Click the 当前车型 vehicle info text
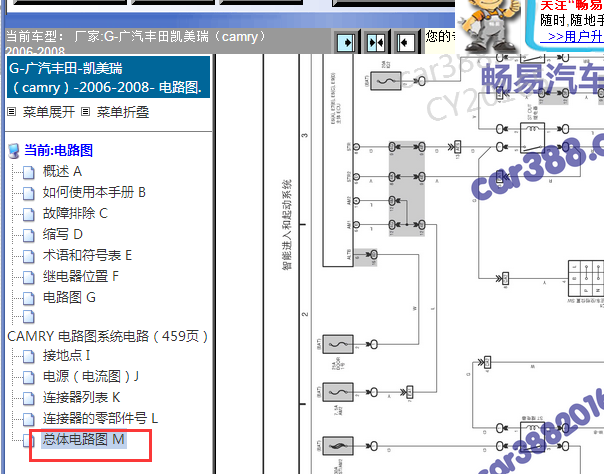Image resolution: width=604 pixels, height=474 pixels. [136, 42]
